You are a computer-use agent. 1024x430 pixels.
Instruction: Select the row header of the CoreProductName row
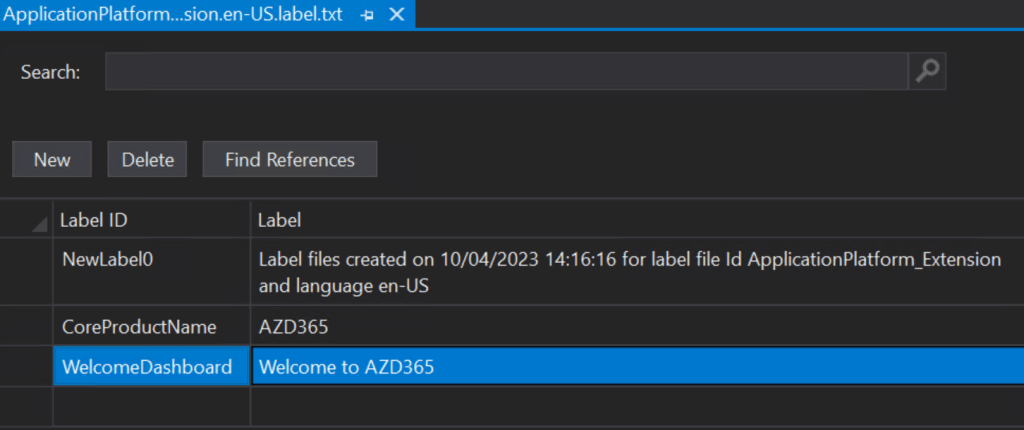click(26, 327)
